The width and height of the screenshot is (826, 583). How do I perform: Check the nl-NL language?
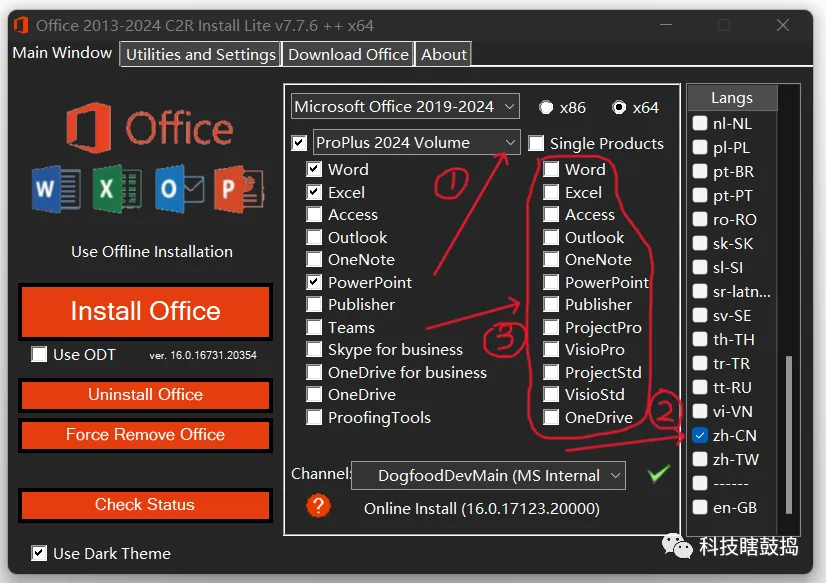(700, 123)
